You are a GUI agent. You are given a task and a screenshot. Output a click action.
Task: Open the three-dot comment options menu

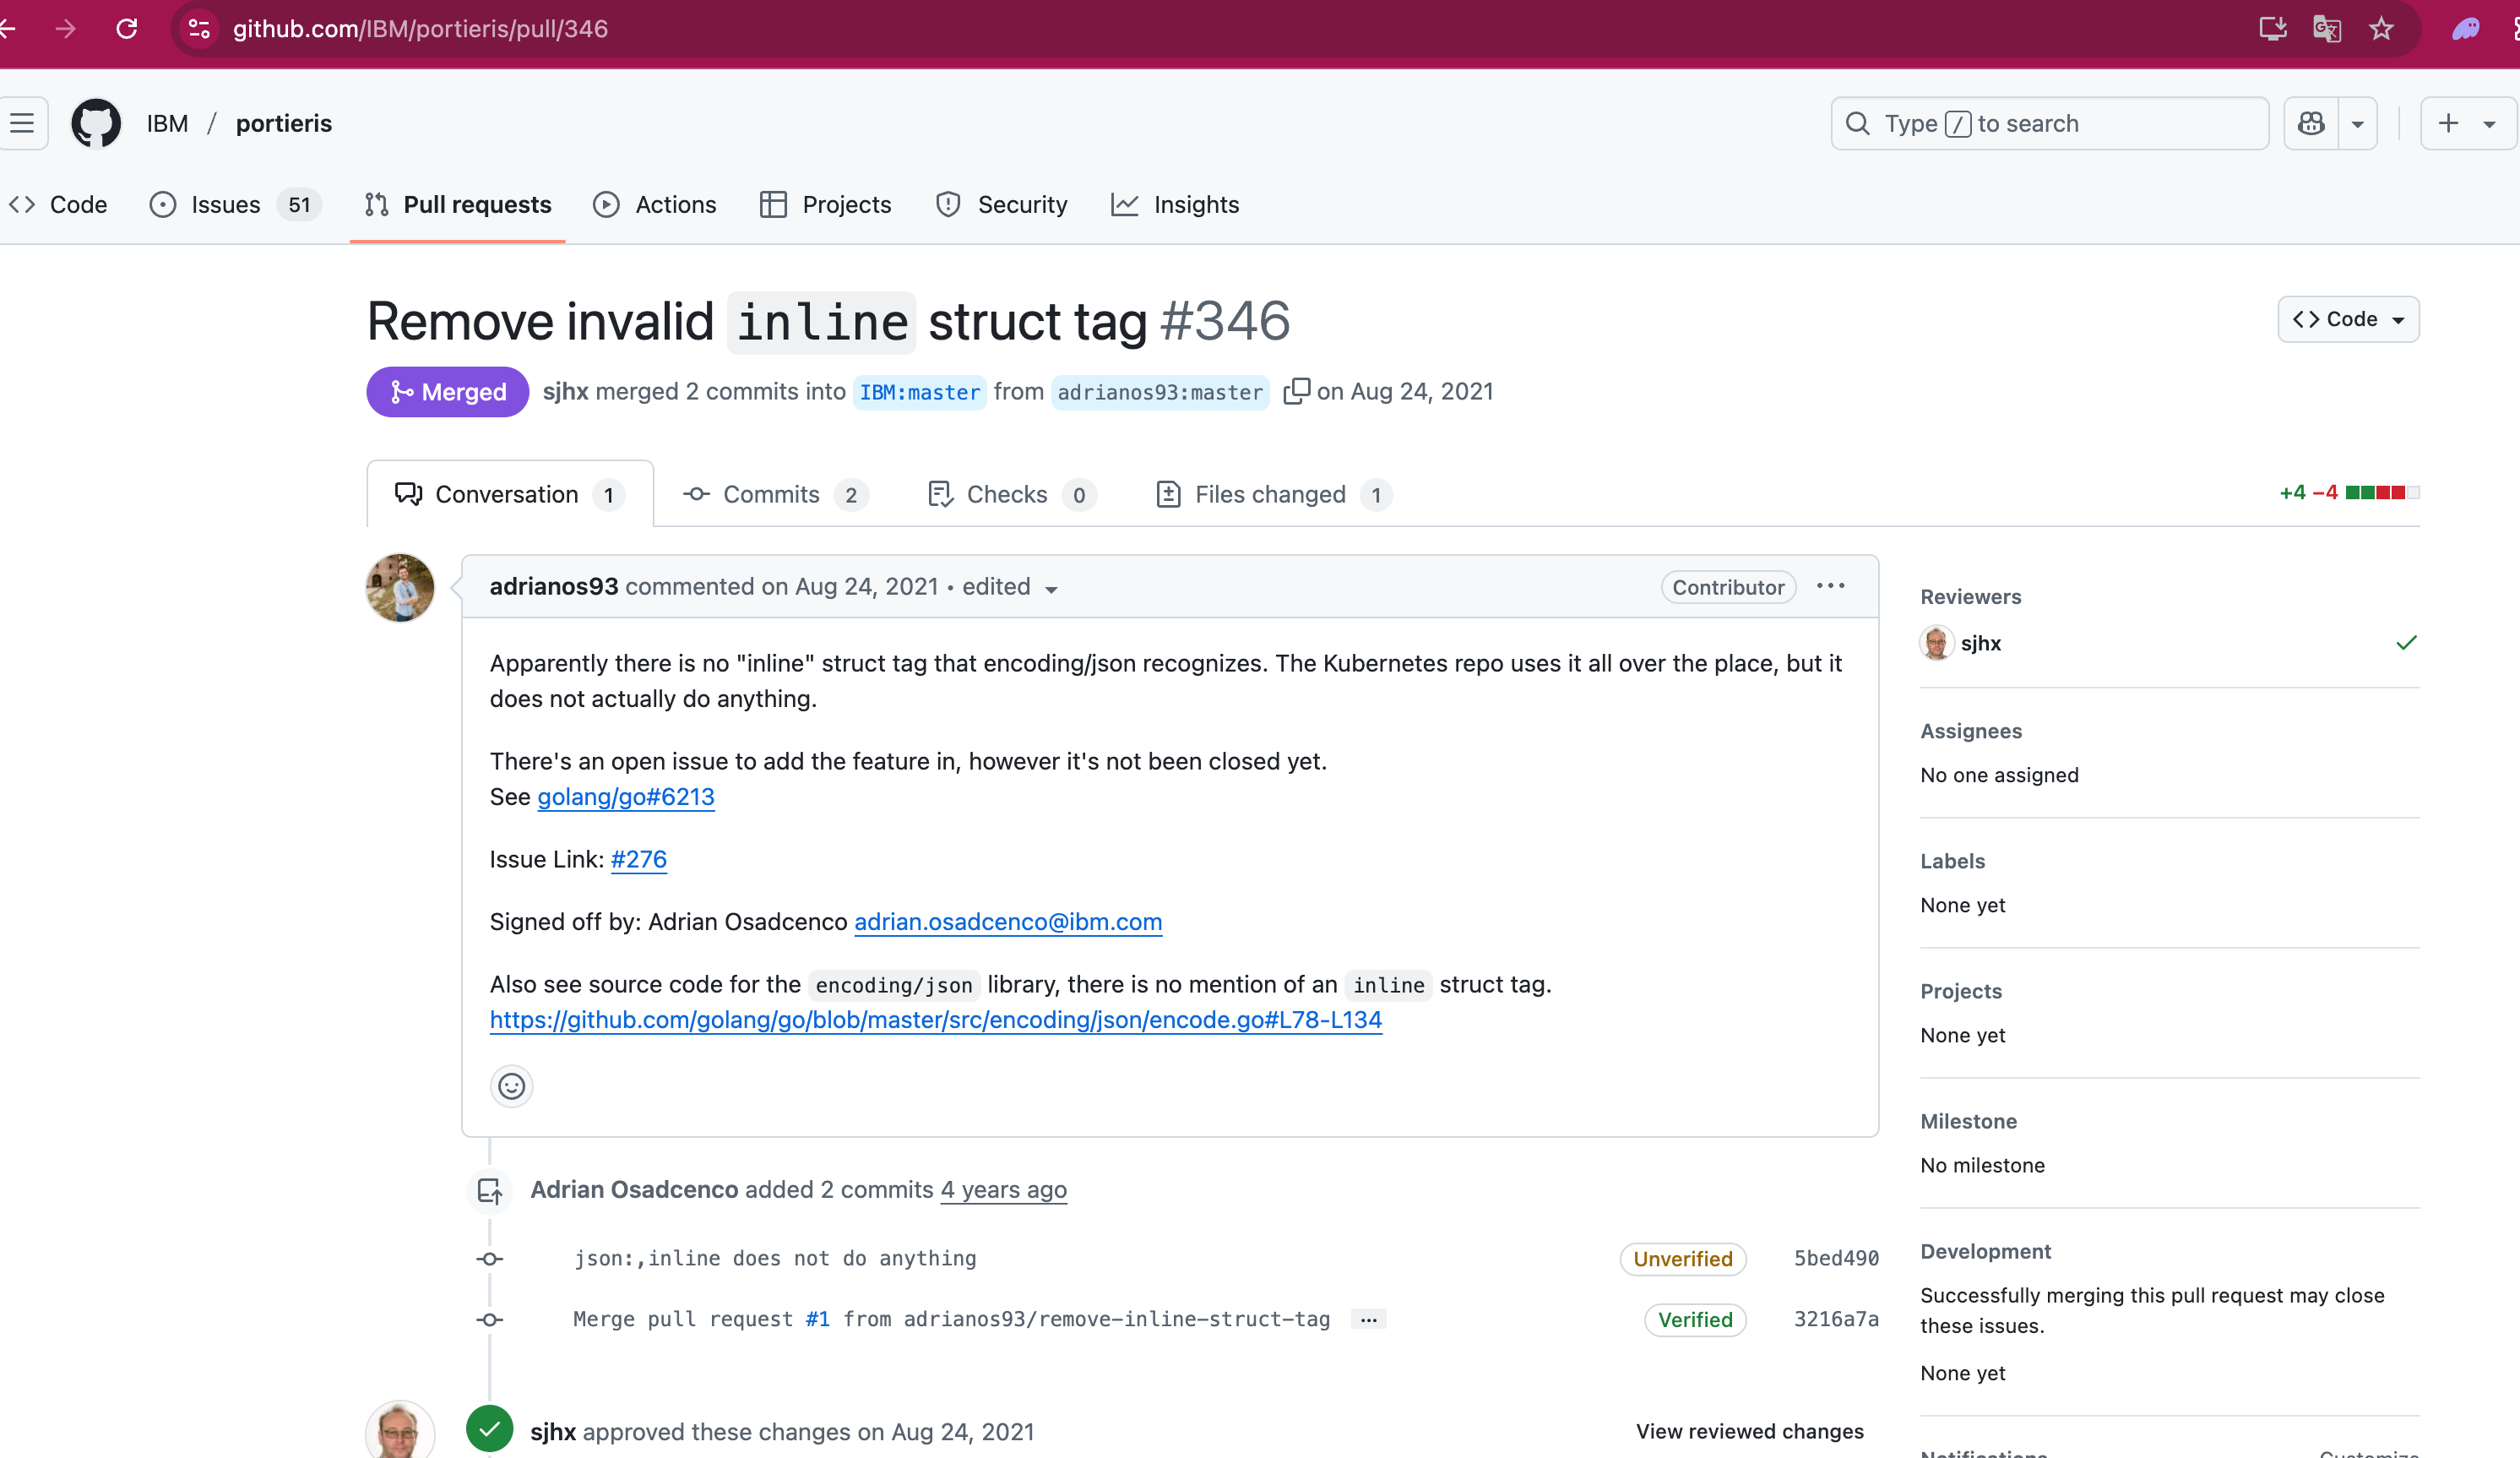click(1830, 586)
